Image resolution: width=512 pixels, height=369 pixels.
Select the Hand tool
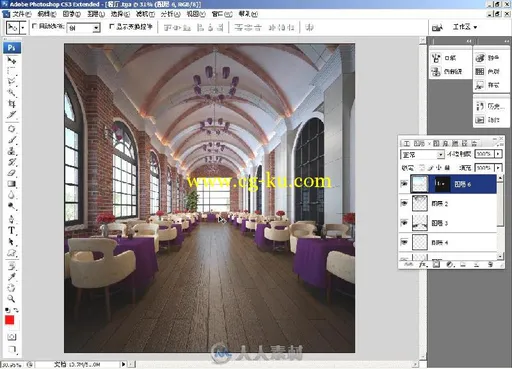(x=12, y=288)
